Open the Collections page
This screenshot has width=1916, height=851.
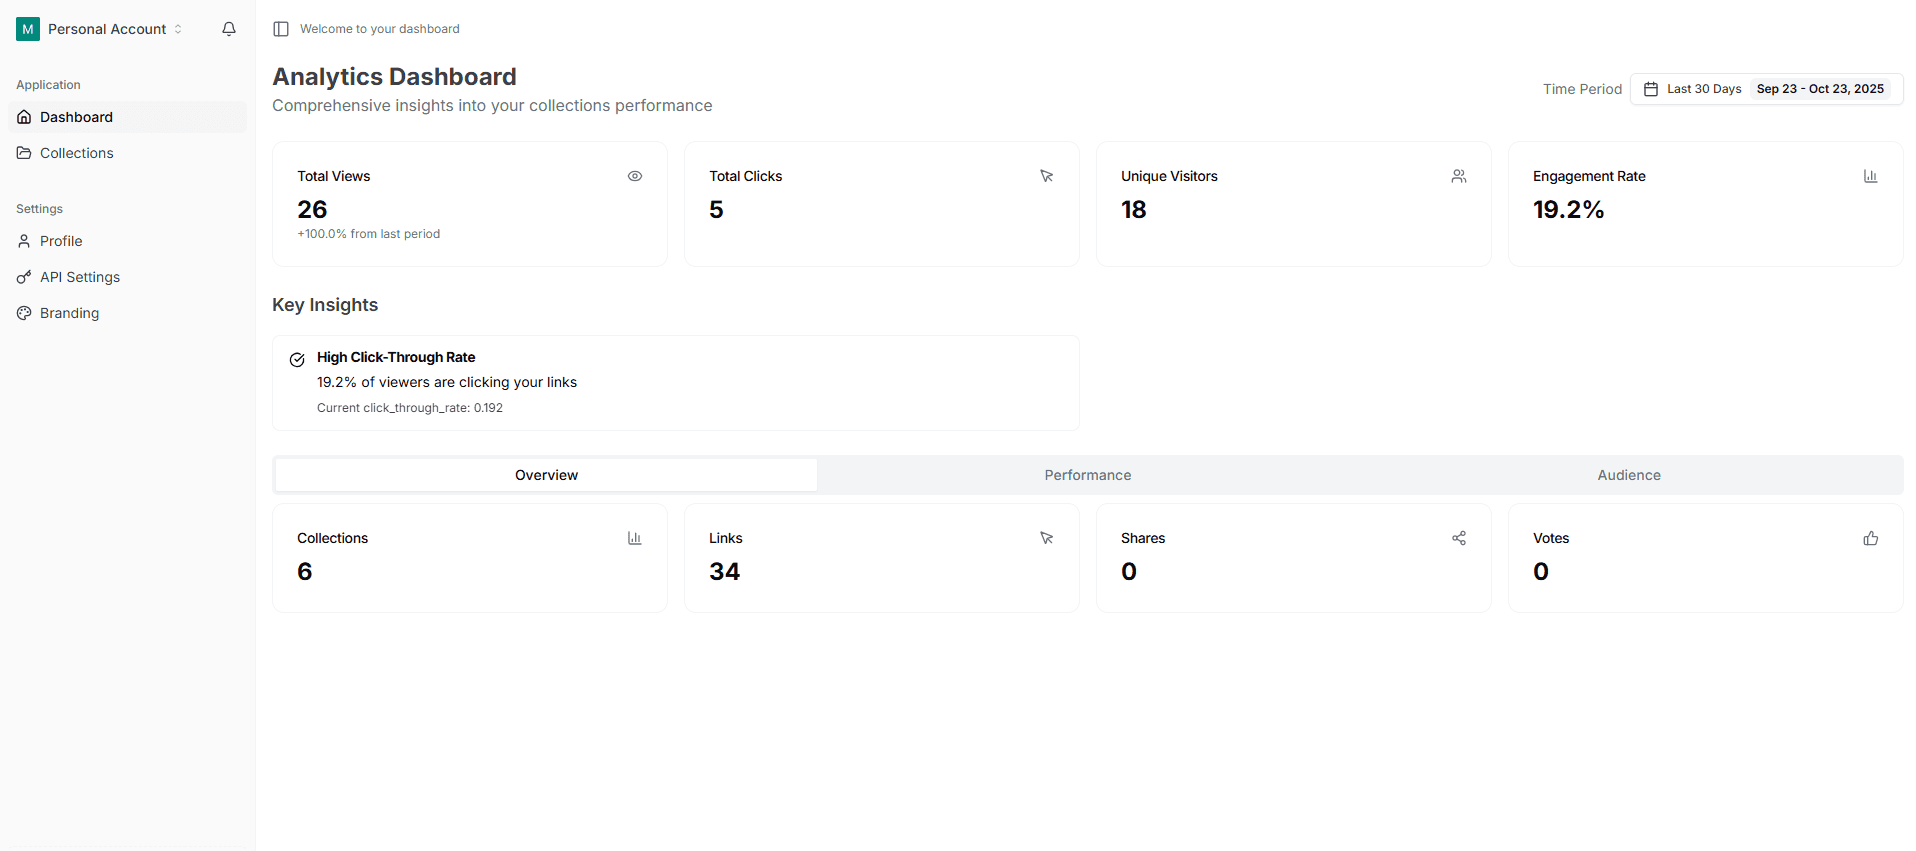(x=76, y=153)
